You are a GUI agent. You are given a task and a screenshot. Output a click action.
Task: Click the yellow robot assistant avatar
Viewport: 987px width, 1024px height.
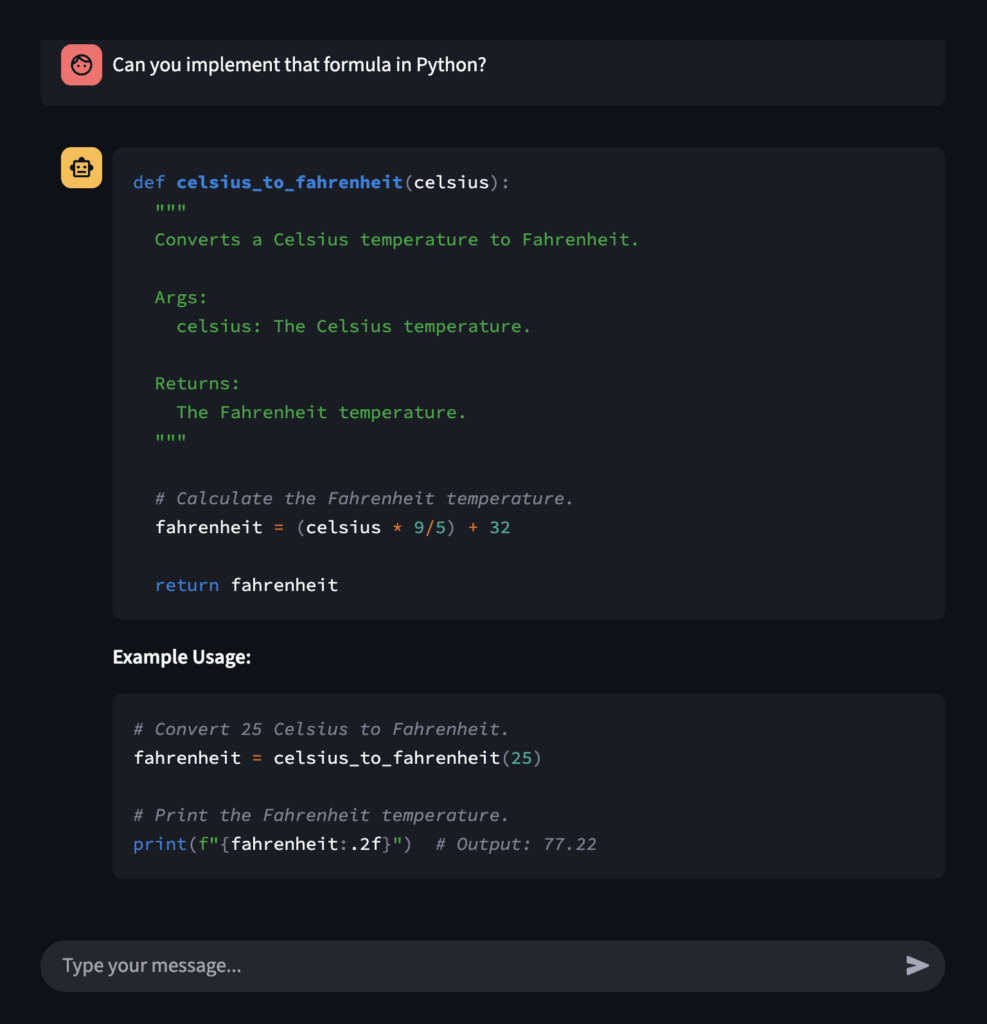[x=81, y=168]
